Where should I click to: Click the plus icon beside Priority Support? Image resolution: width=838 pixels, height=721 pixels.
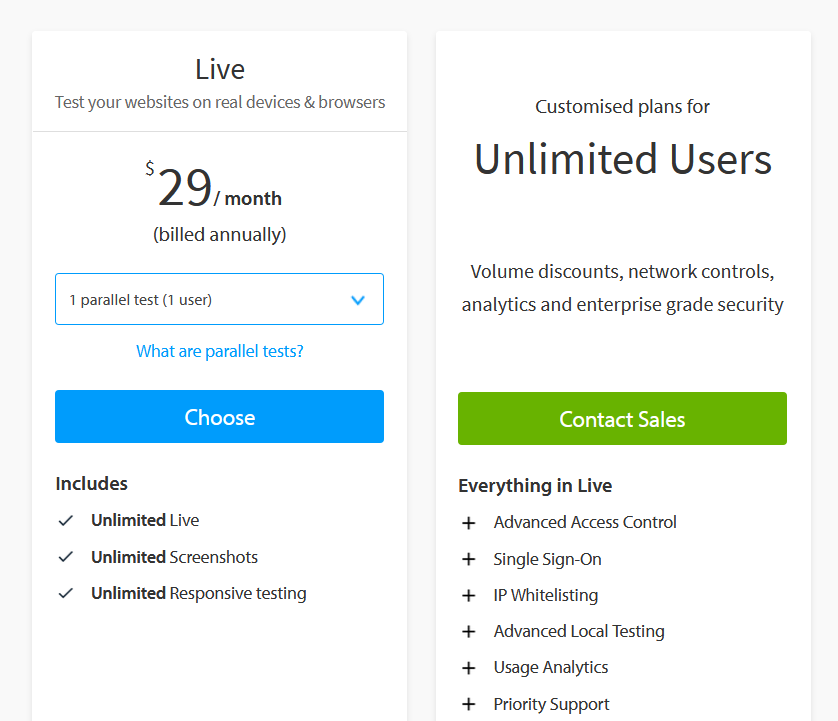(468, 704)
